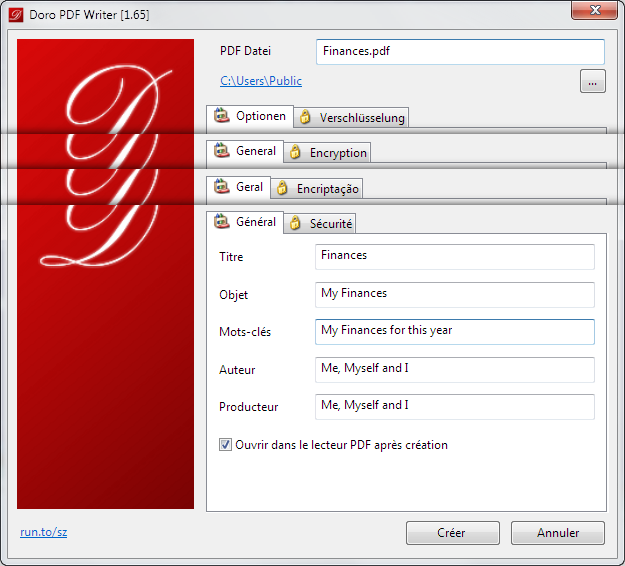625x566 pixels.
Task: Click the PDF Datei label
Action: 245,51
